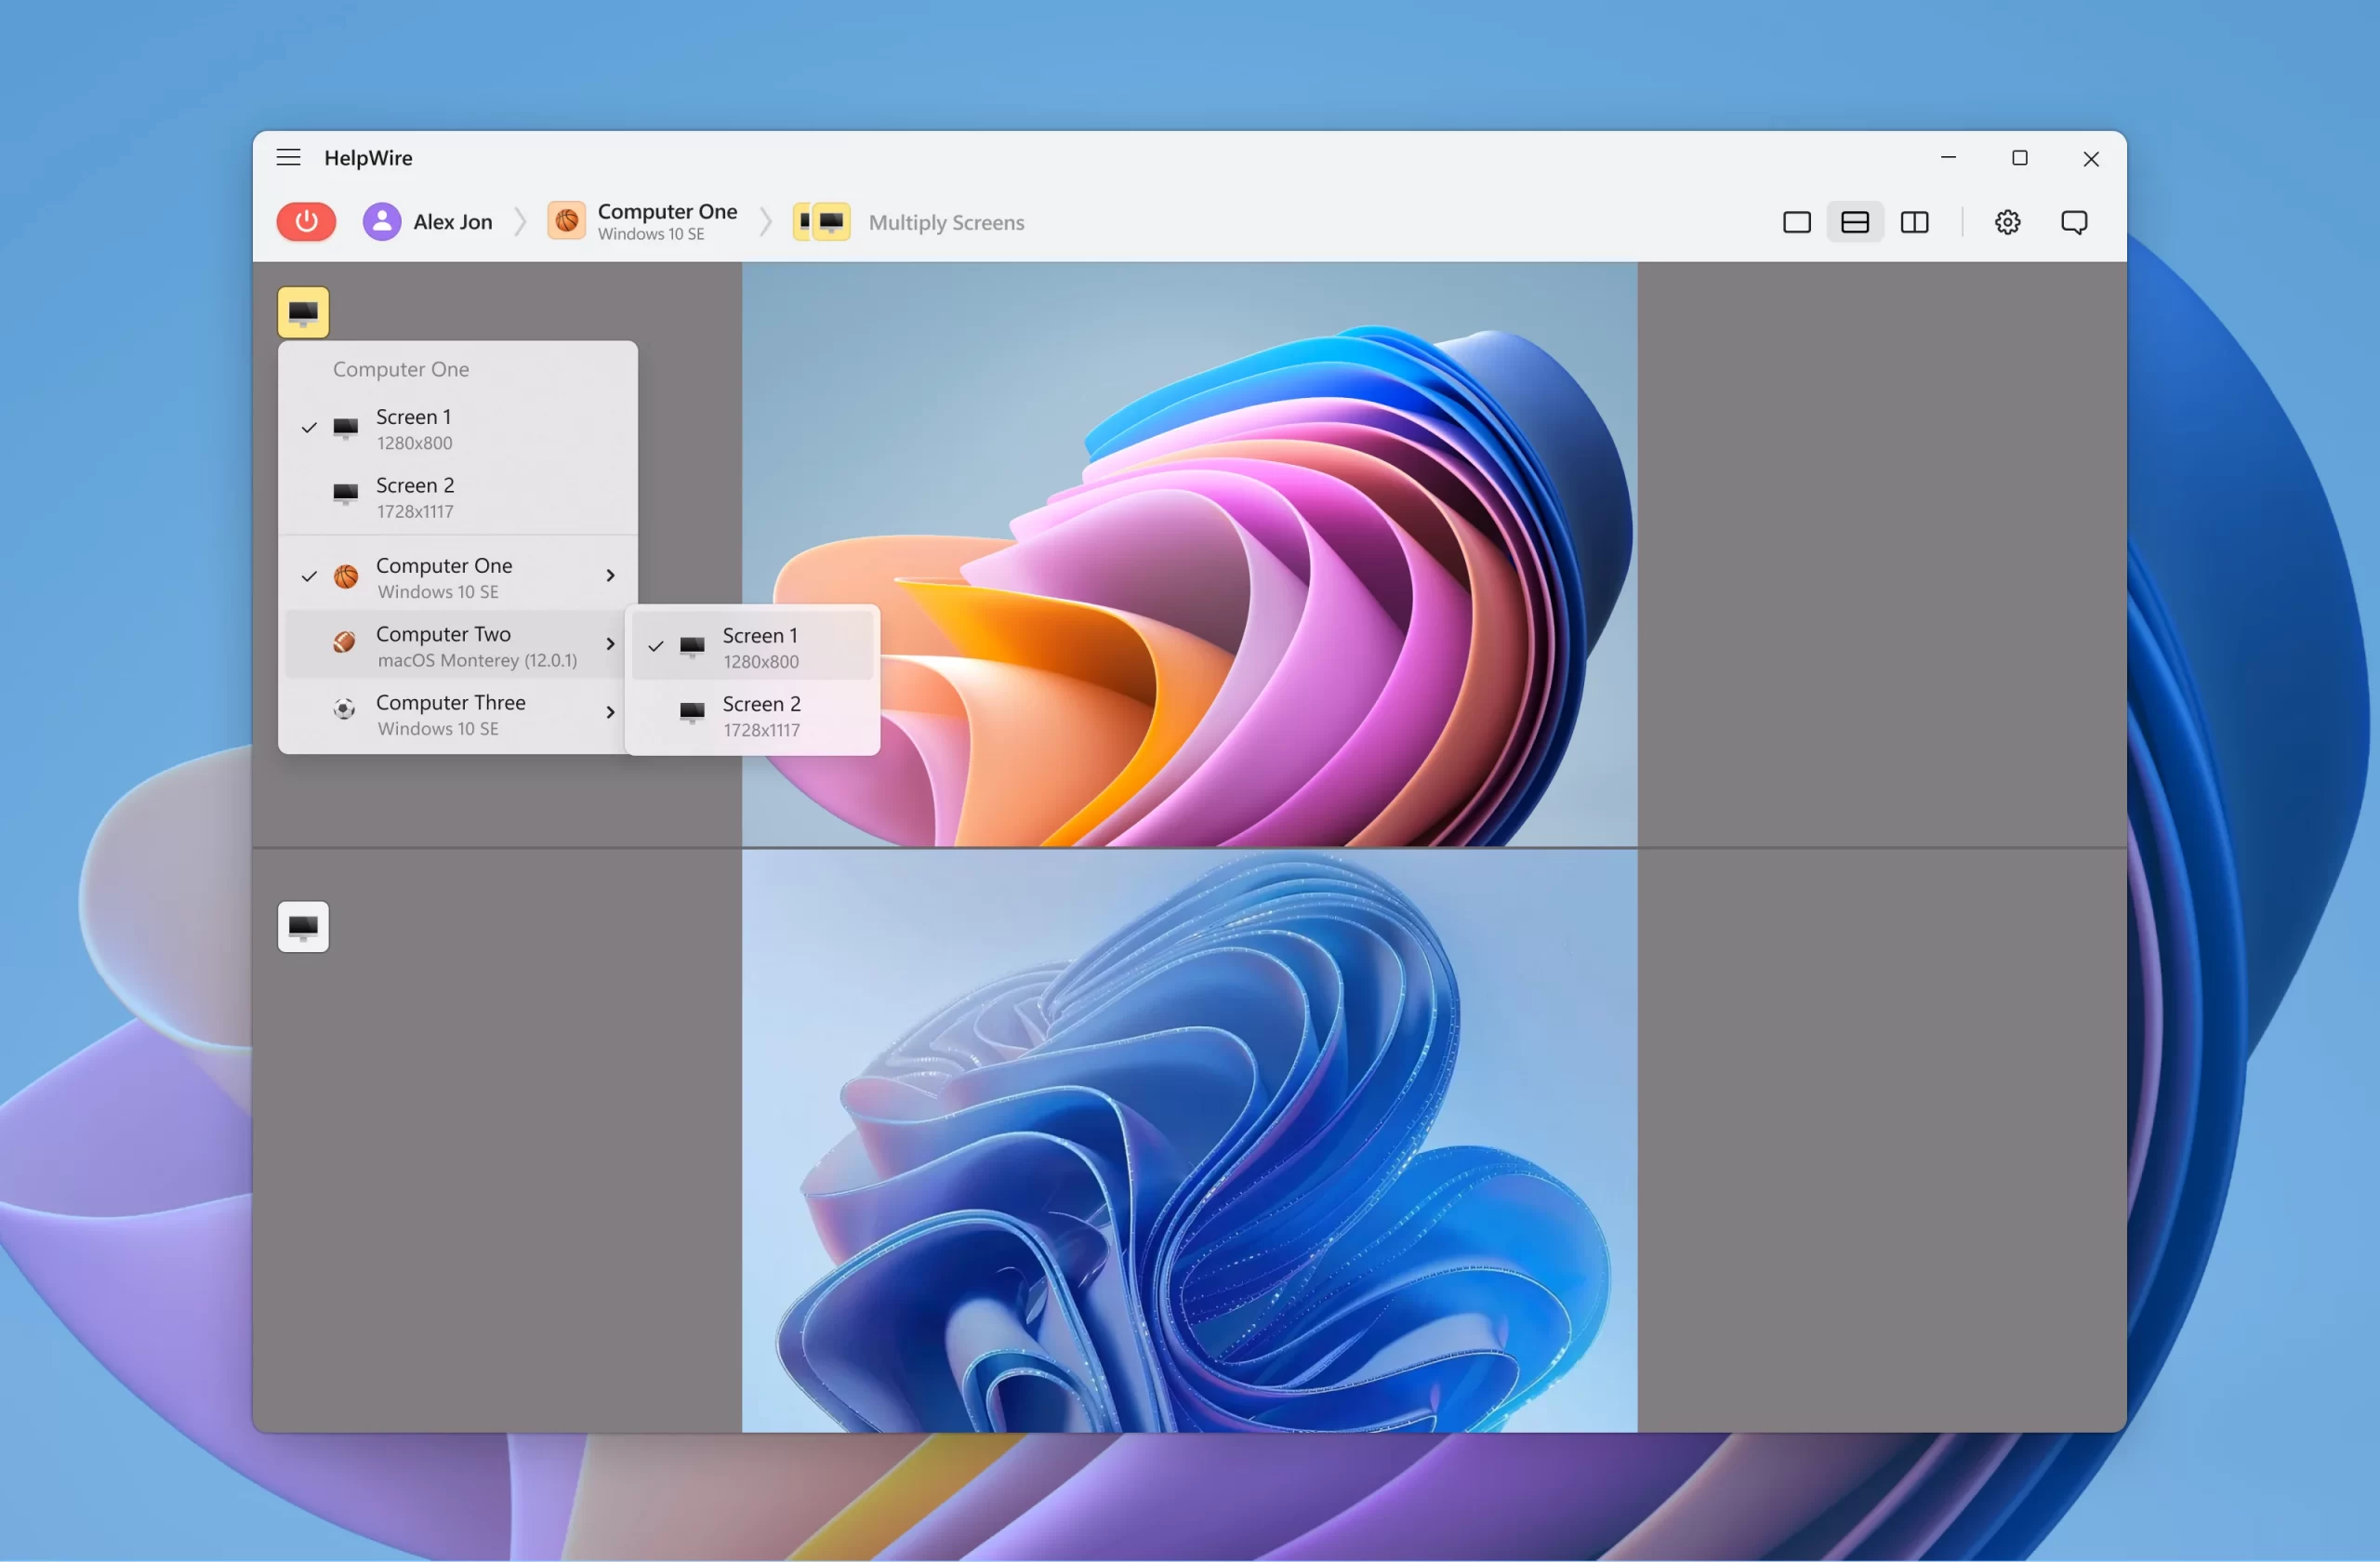Click the Alex Jon breadcrumb name
The width and height of the screenshot is (2380, 1562).
453,222
